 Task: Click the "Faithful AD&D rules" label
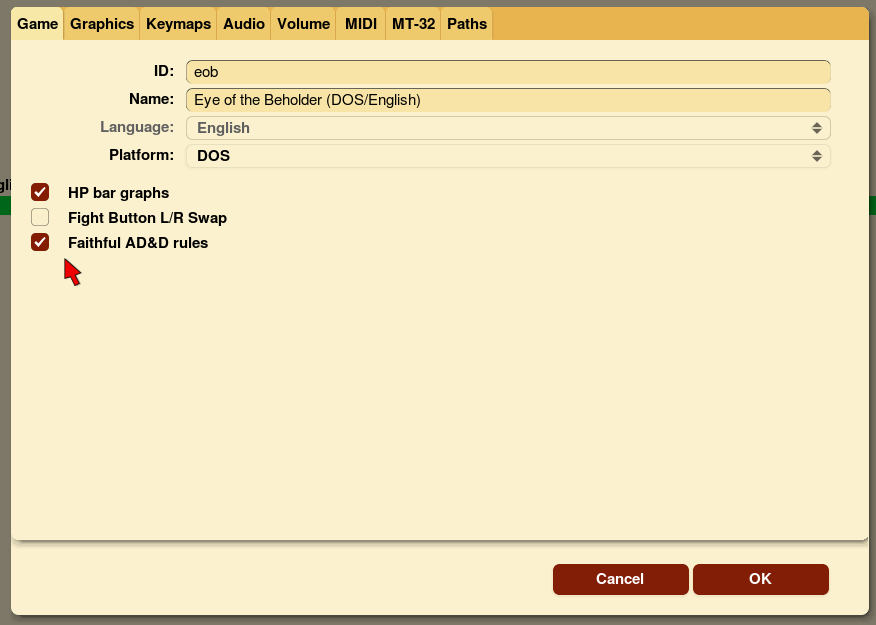[138, 243]
